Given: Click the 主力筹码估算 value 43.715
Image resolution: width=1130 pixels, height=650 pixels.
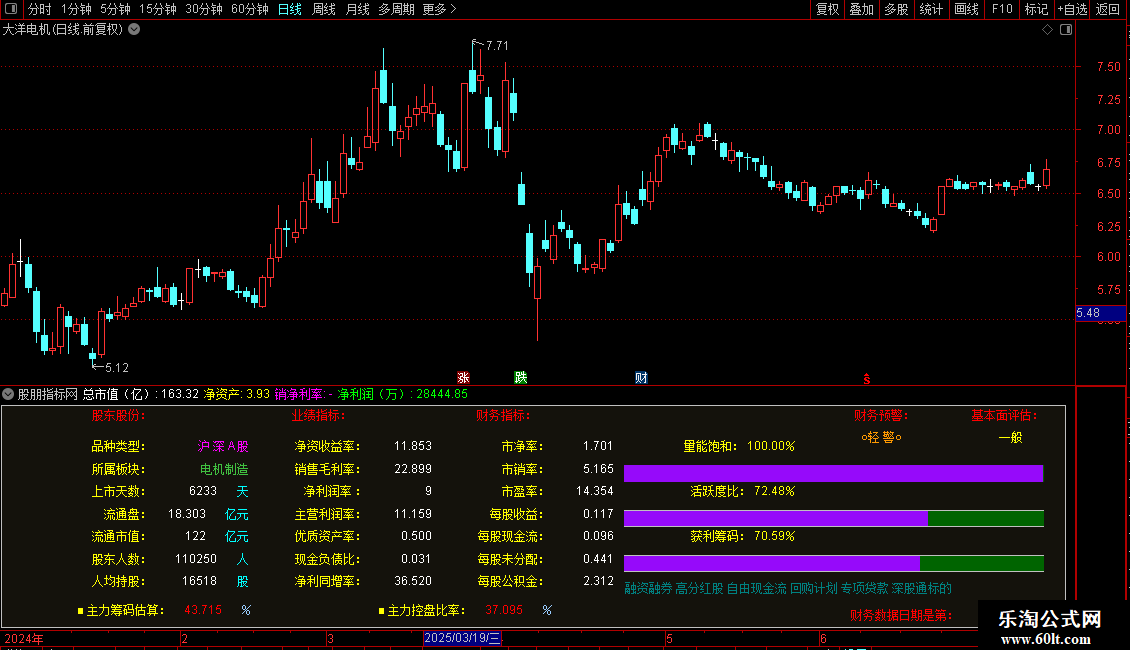Looking at the screenshot, I should (203, 610).
